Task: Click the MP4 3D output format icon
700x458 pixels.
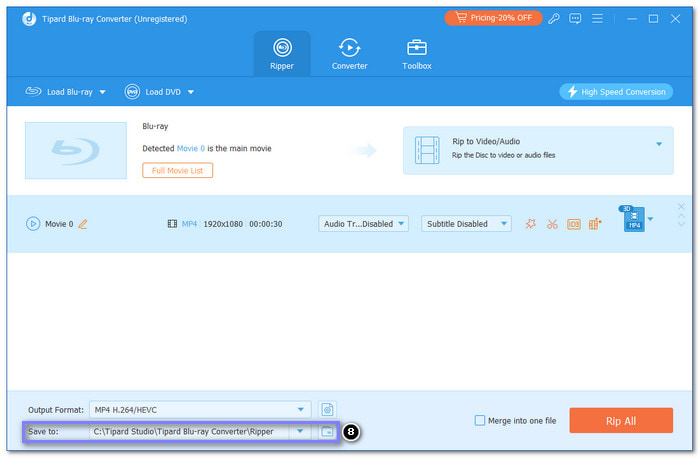Action: point(633,219)
